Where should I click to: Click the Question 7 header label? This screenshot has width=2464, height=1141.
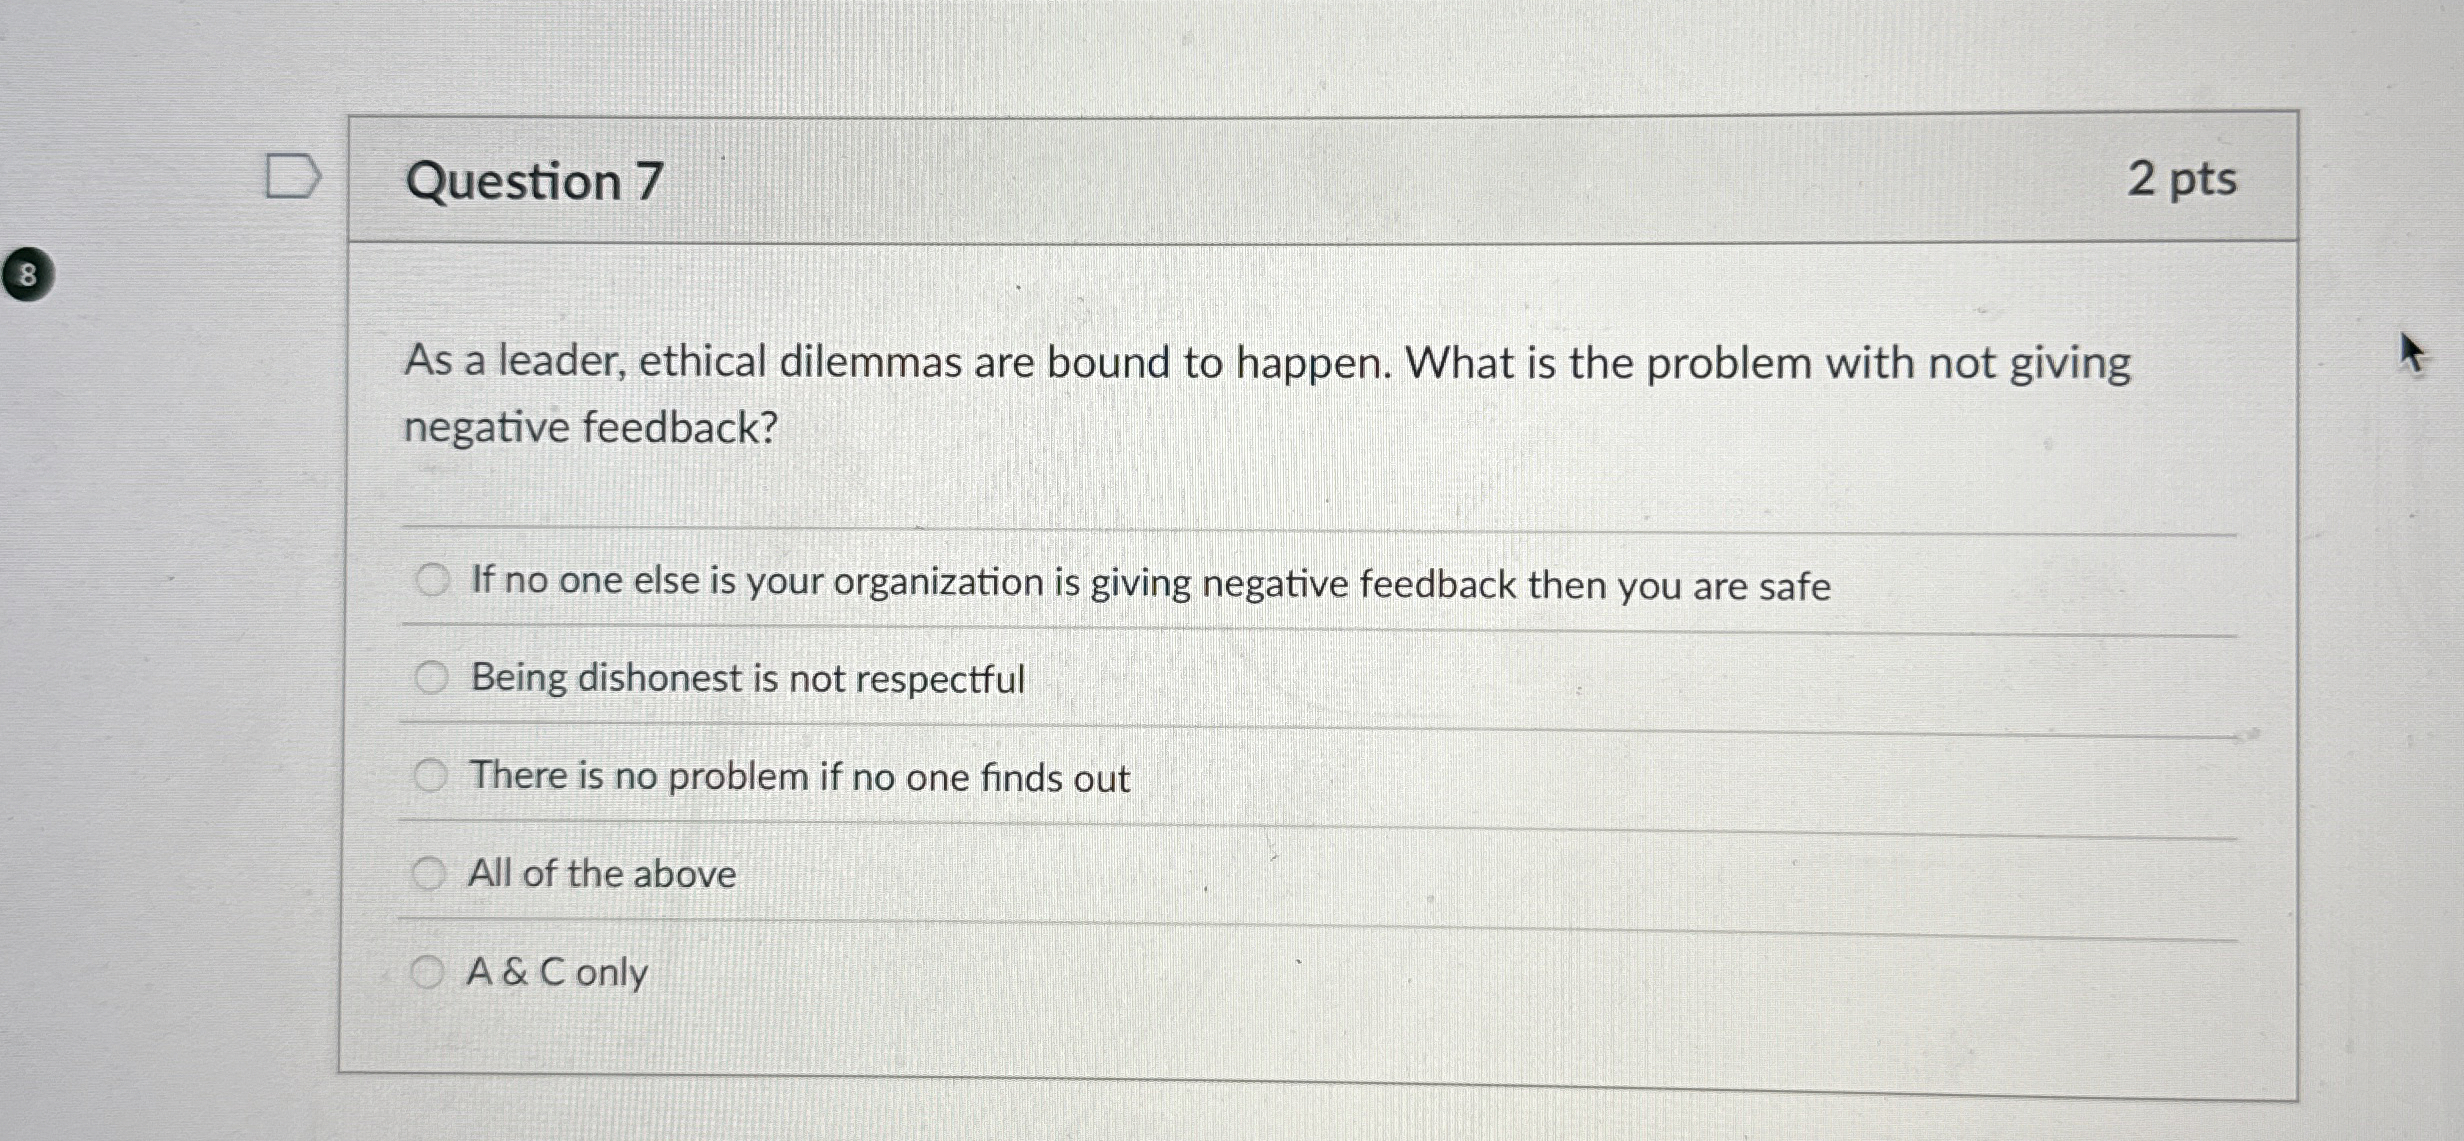[533, 182]
